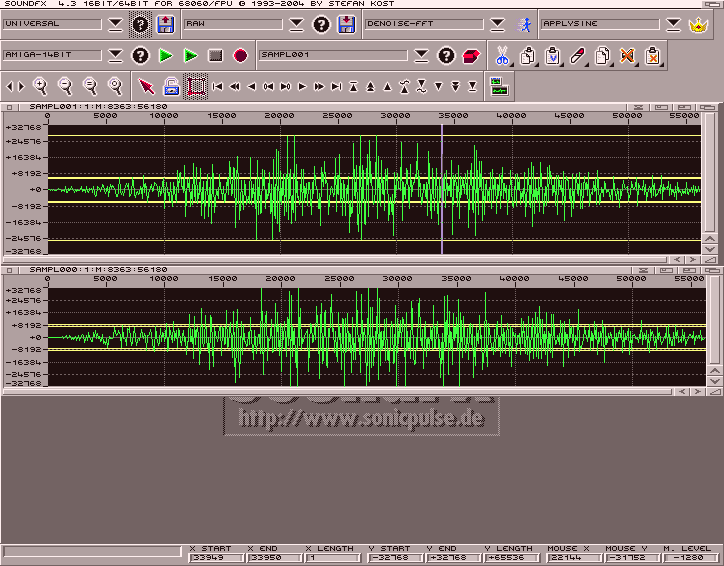Screen dimensions: 724x566
Task: Zoom out with the minus magnifier
Action: (65, 86)
